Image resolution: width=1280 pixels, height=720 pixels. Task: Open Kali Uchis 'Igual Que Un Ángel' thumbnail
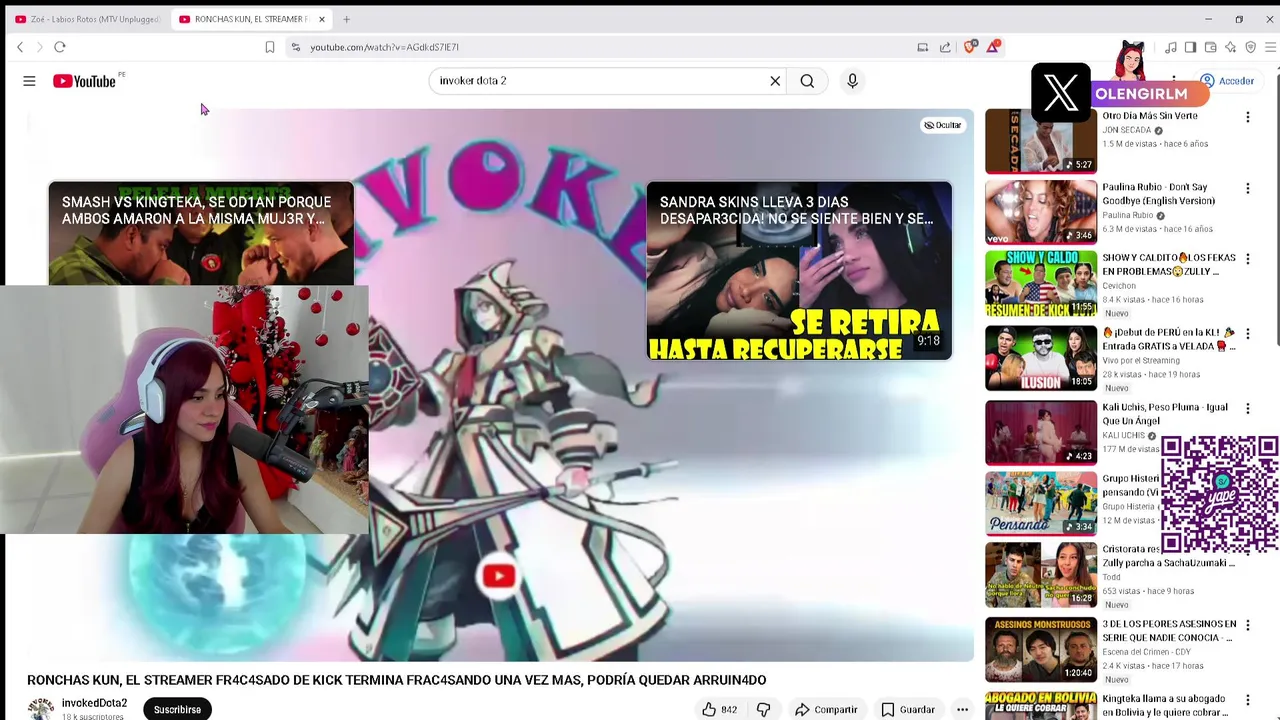point(1041,433)
